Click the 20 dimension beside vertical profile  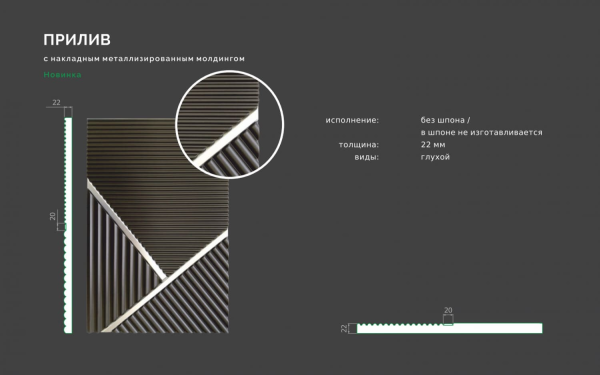(53, 216)
